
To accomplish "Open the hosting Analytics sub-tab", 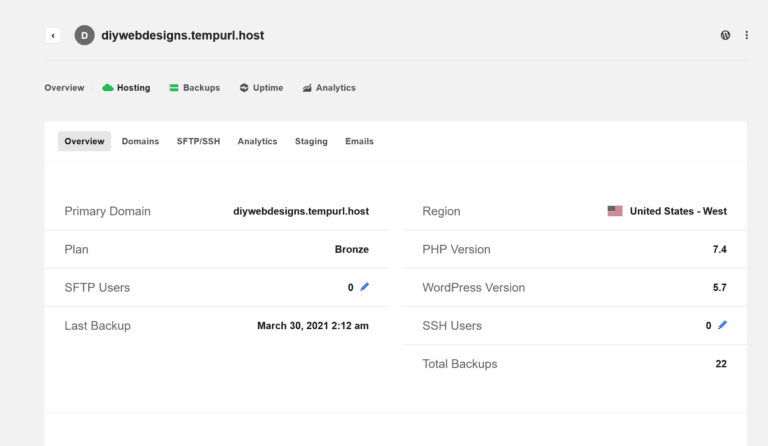I will pos(257,141).
